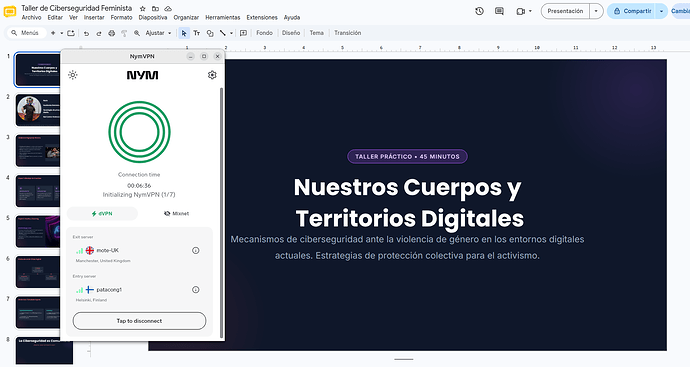690x367 pixels.
Task: Select slide 1 thumbnail in filmstrip
Action: pyautogui.click(x=38, y=70)
